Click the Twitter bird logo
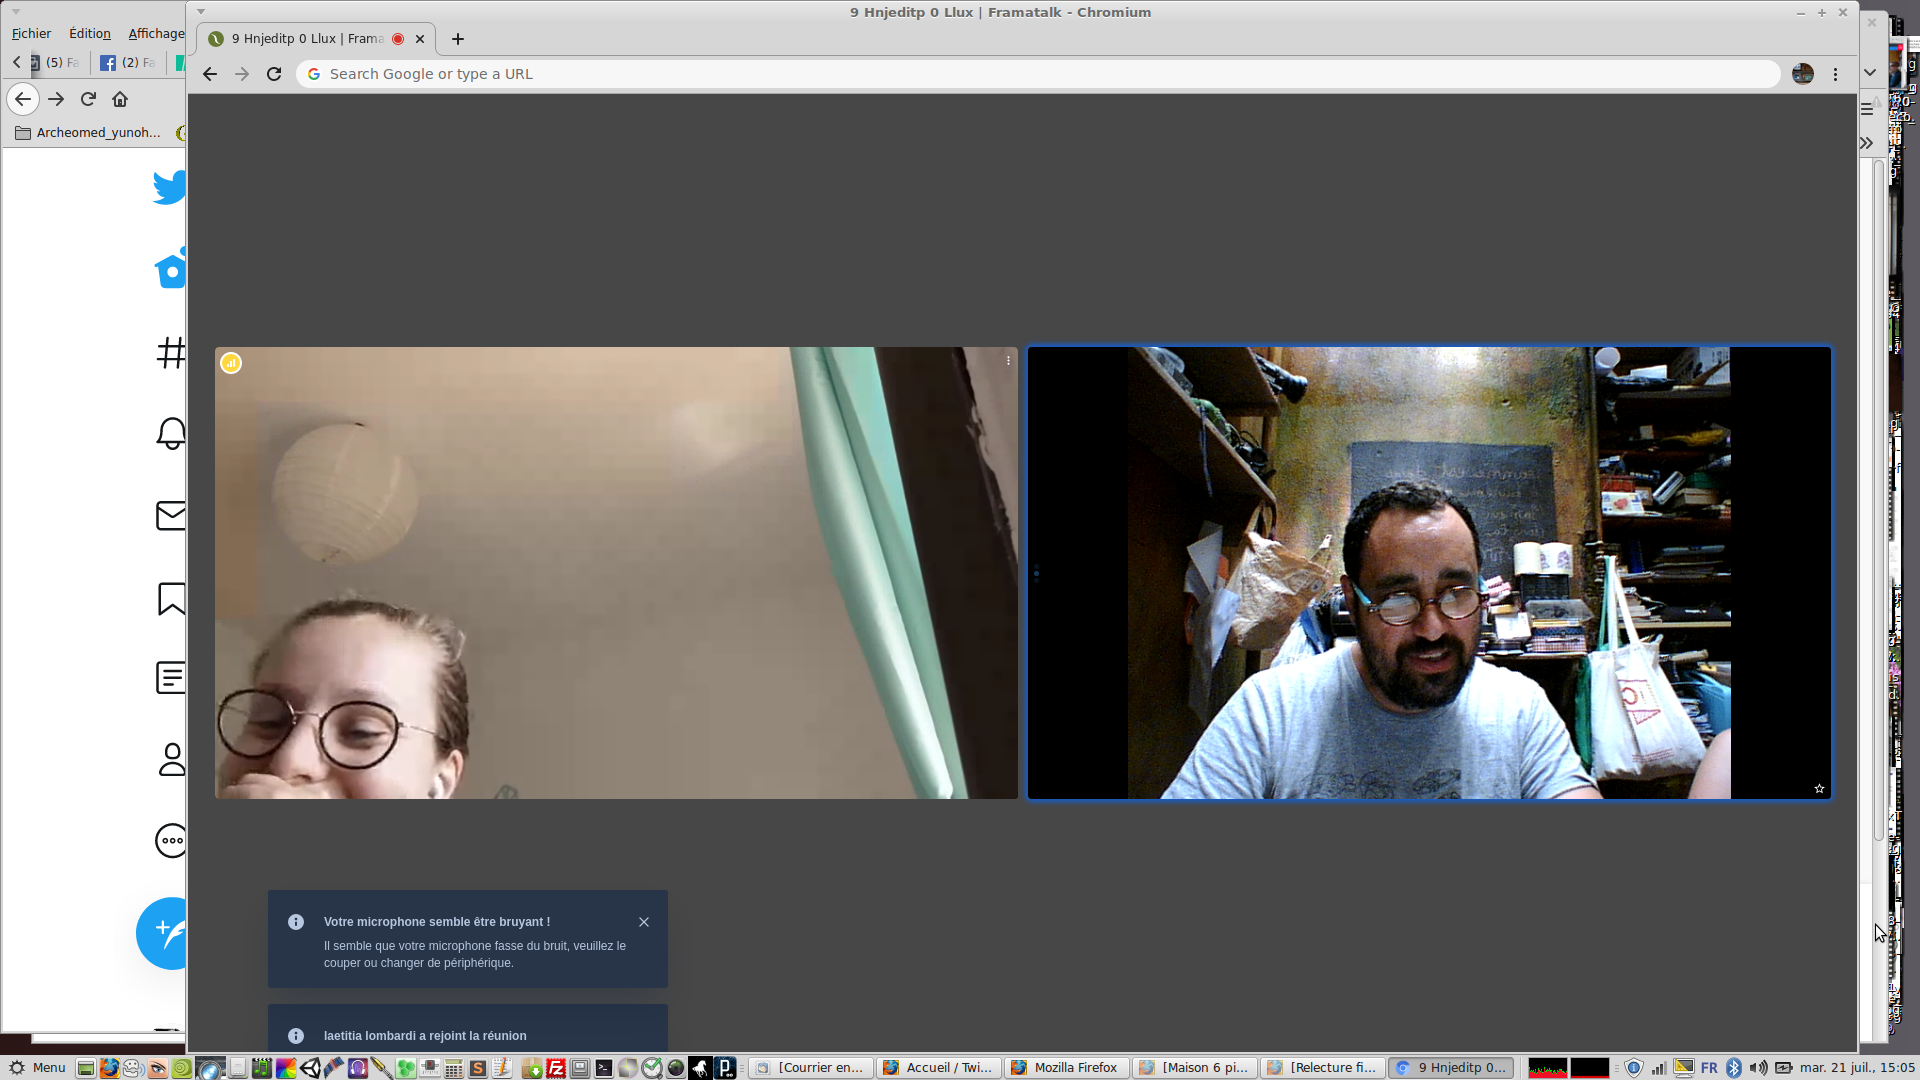The image size is (1920, 1080). pos(170,187)
